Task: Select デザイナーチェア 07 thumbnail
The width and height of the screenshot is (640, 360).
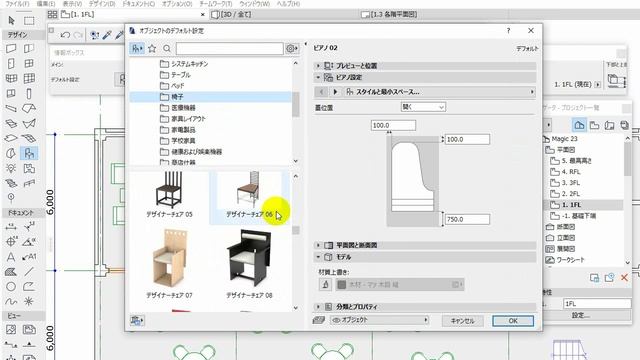Action: pyautogui.click(x=169, y=263)
